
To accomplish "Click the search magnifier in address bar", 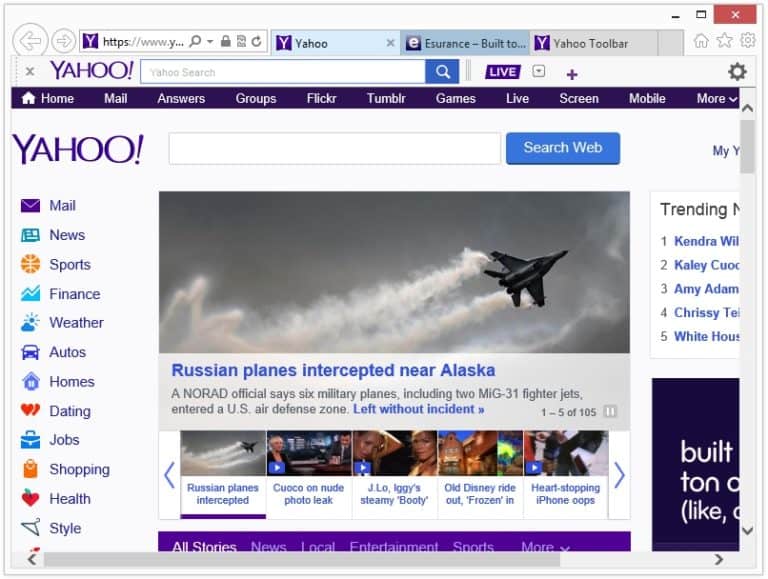I will (x=195, y=41).
